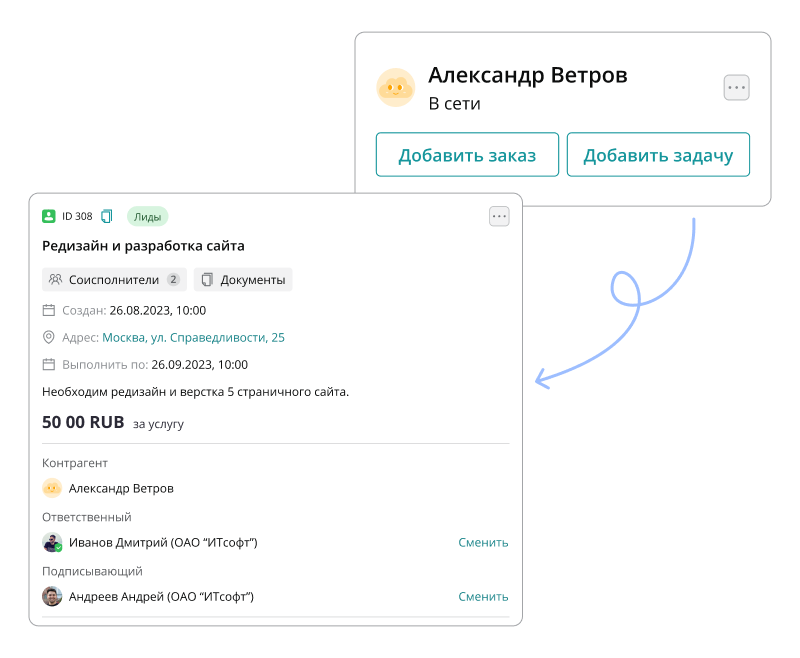Click the calendar icon beside Создан date
Image resolution: width=800 pixels, height=658 pixels.
48,310
